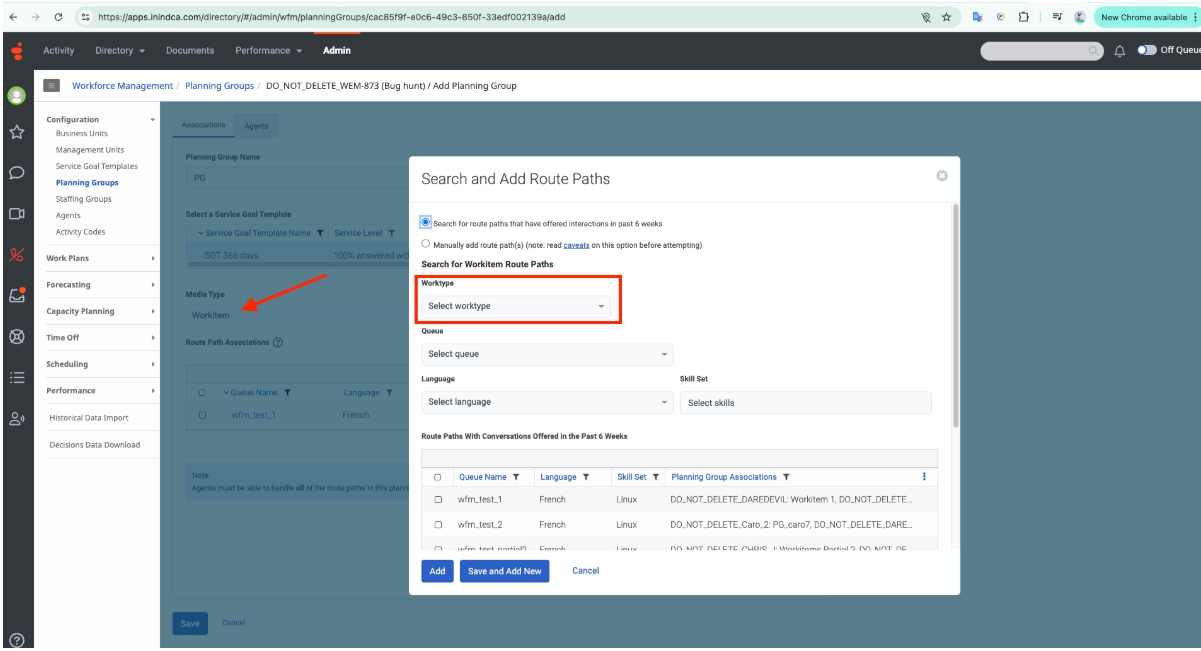Screen dimensions: 1201x651
Task: Click the video camera icon in sidebar
Action: click(x=16, y=213)
